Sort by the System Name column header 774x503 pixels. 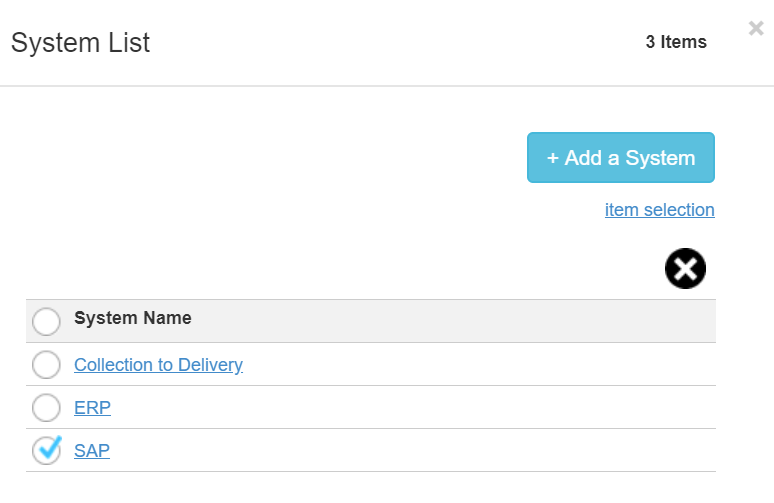pos(133,319)
